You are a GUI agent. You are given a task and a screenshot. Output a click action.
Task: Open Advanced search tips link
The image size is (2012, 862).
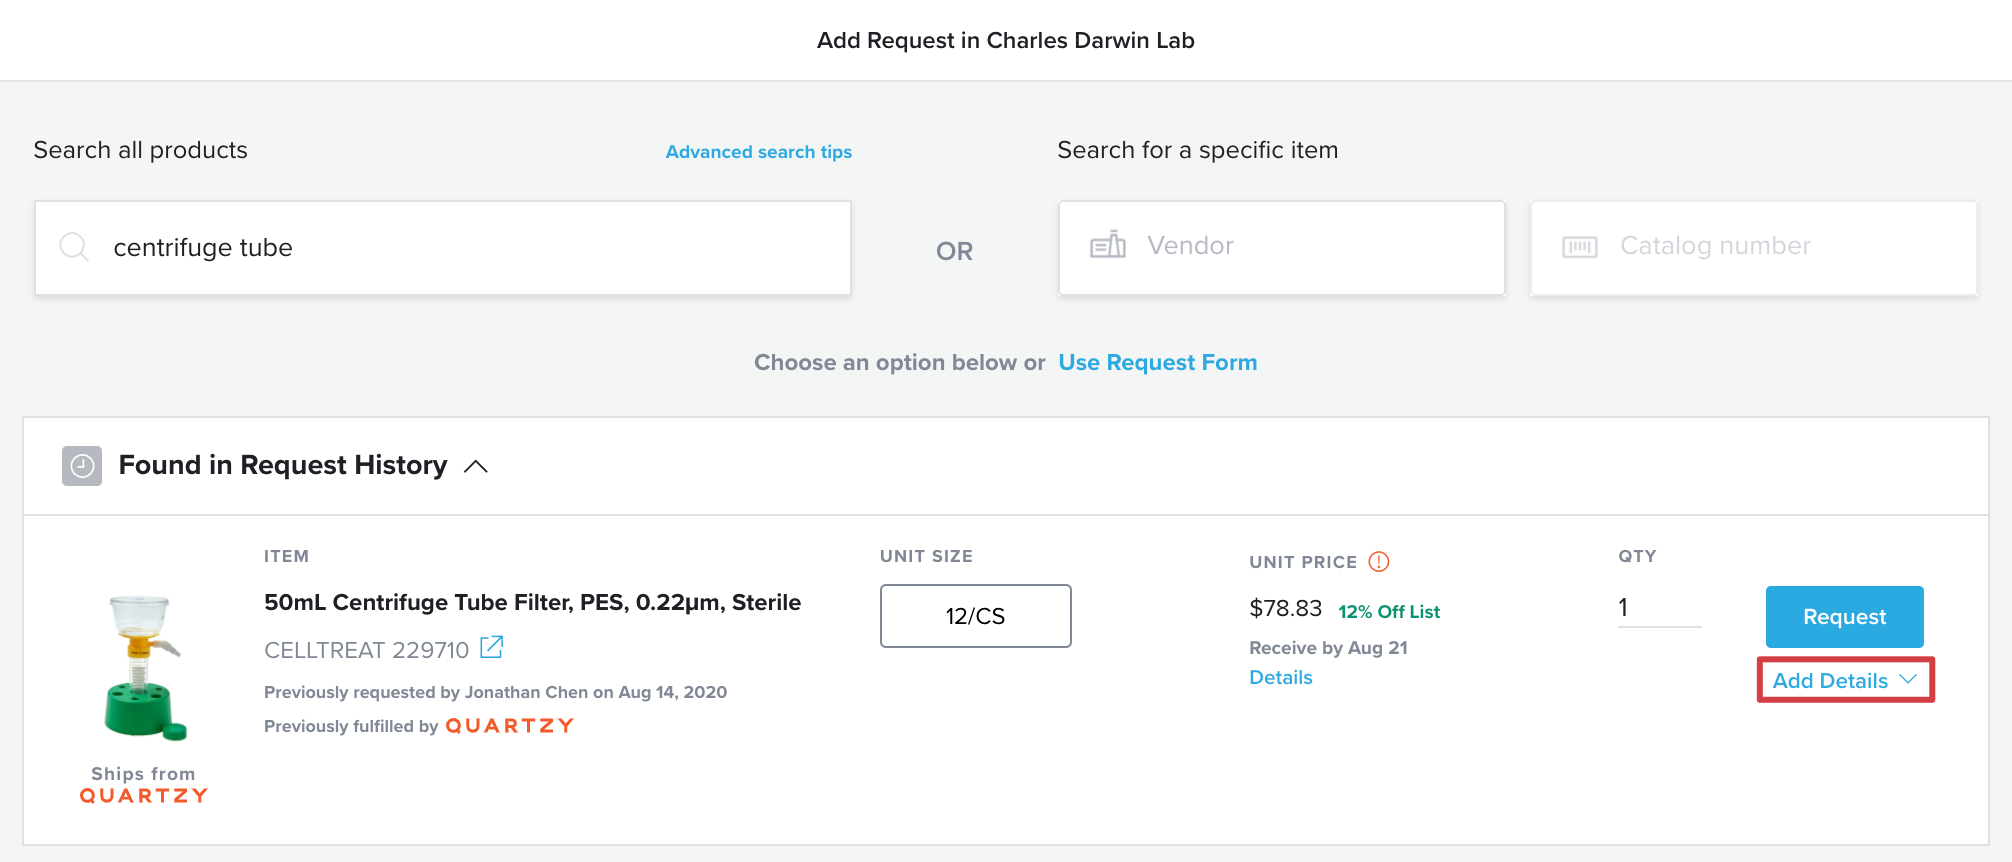pos(758,152)
